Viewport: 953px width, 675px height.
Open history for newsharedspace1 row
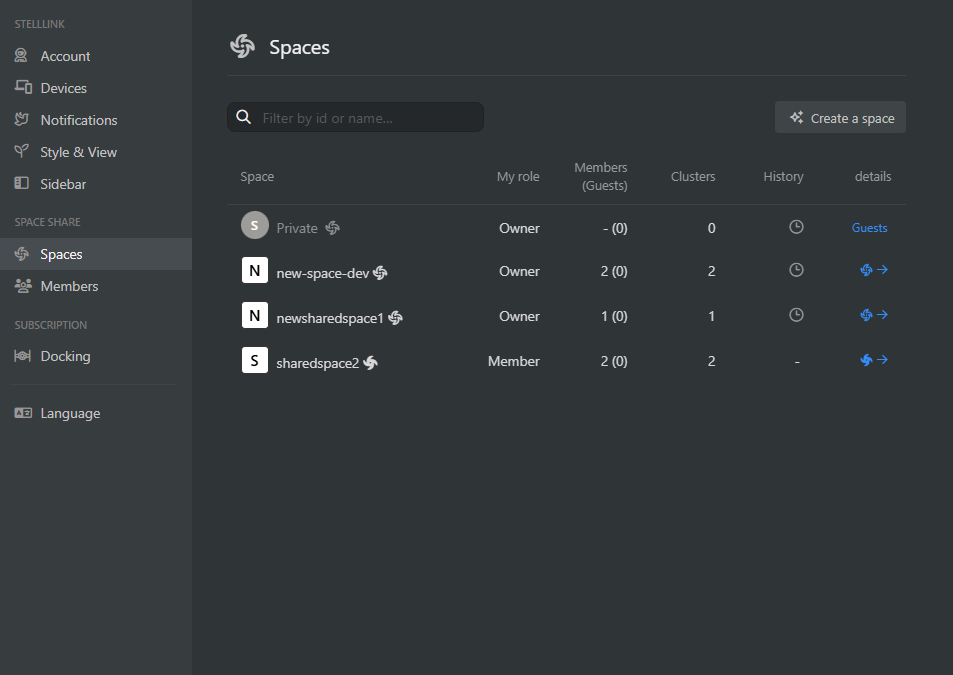796,315
